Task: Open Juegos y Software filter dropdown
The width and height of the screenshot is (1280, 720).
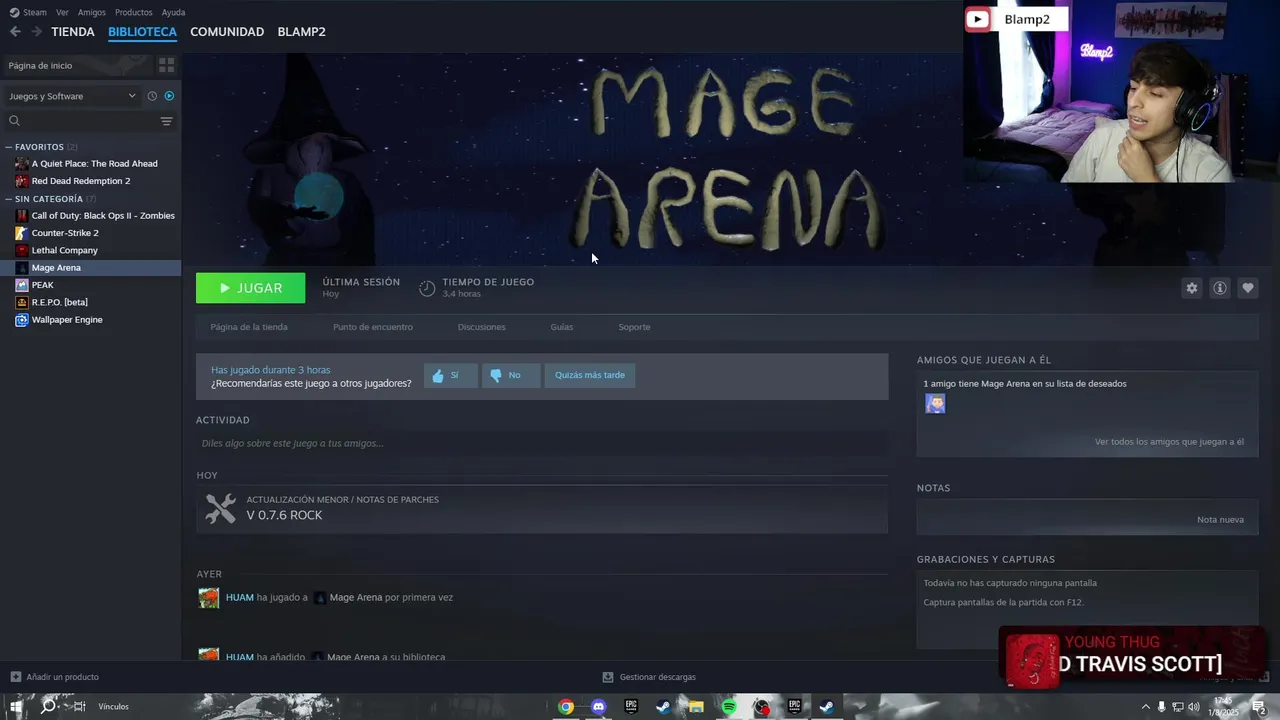Action: coord(72,96)
